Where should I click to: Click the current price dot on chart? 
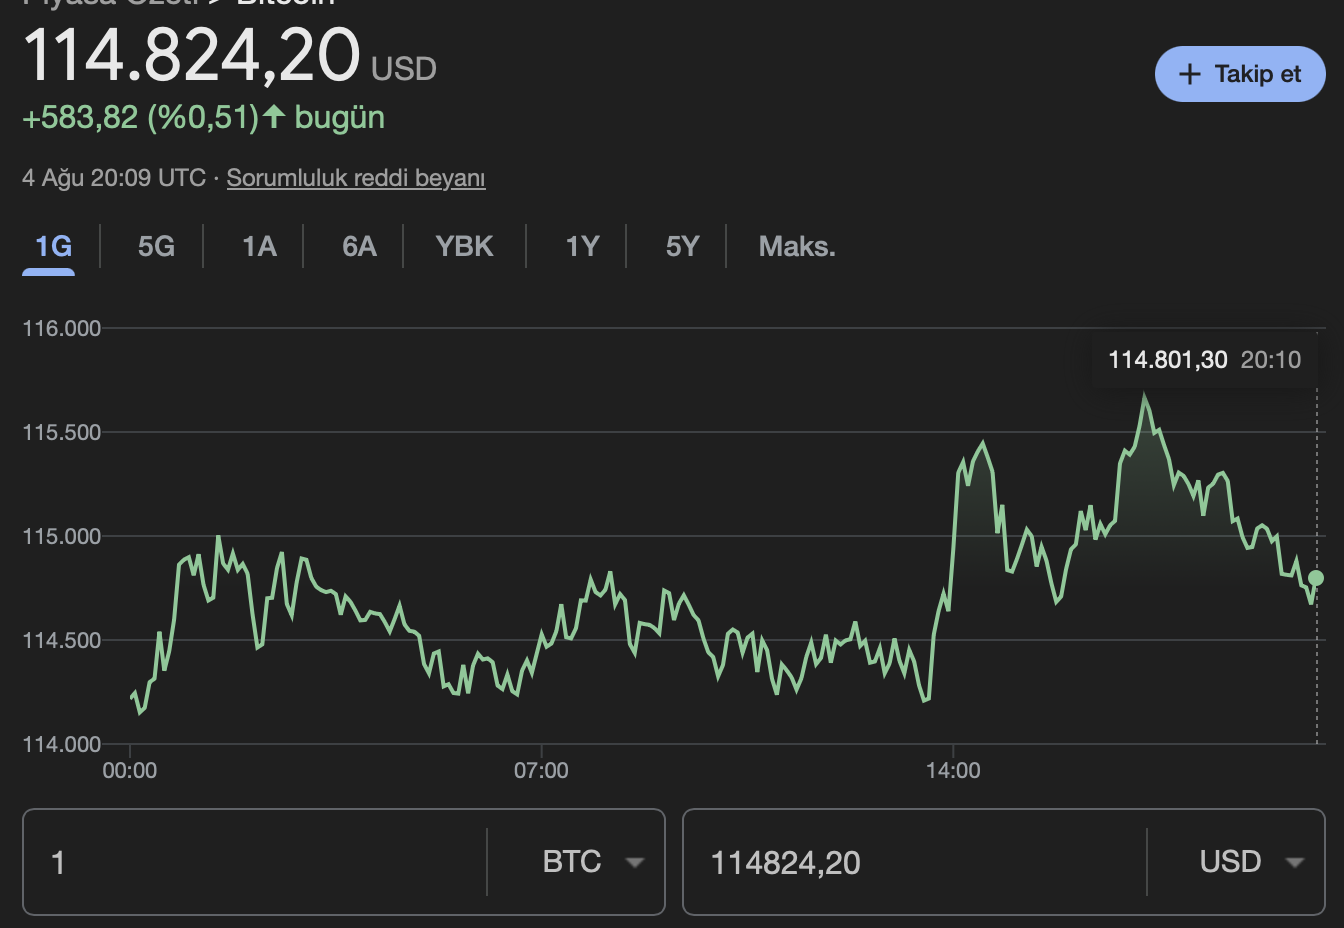click(x=1316, y=578)
